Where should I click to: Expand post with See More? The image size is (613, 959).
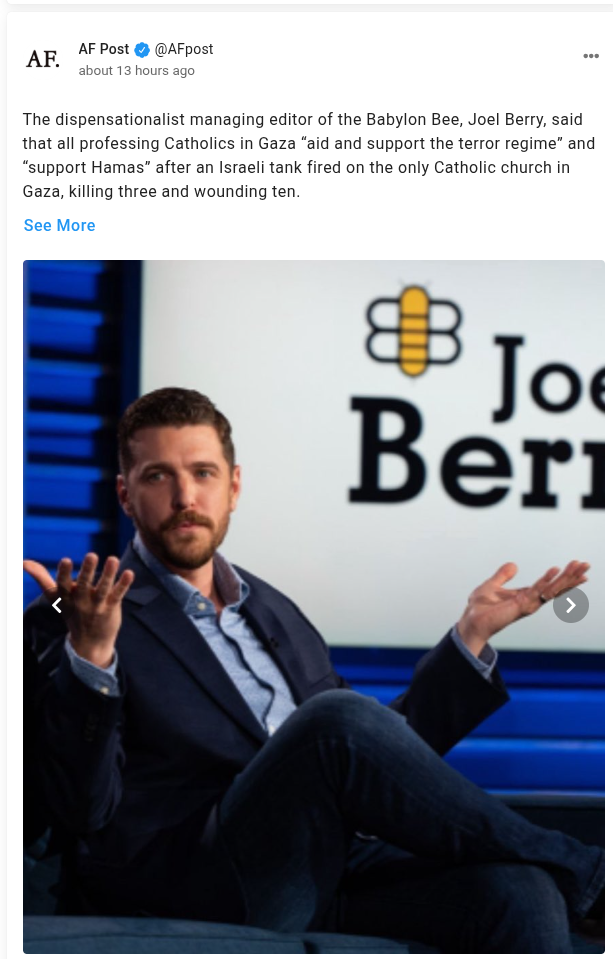(x=59, y=226)
